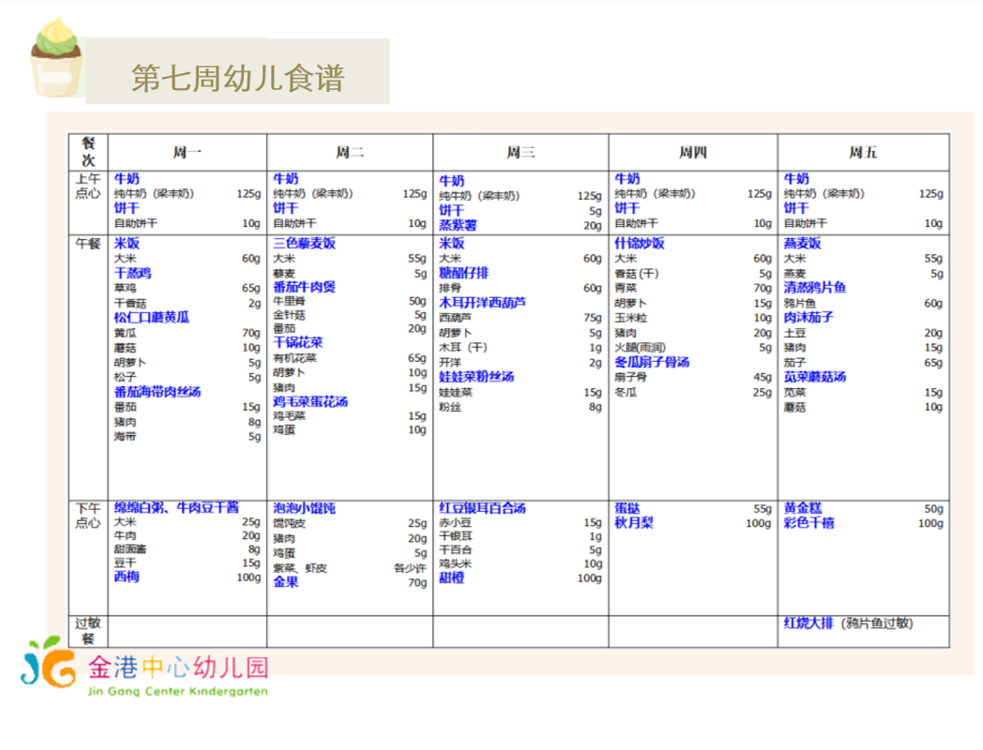Click the soup '娃娃菜粉丝汤'
This screenshot has height=750, width=983.
[476, 377]
